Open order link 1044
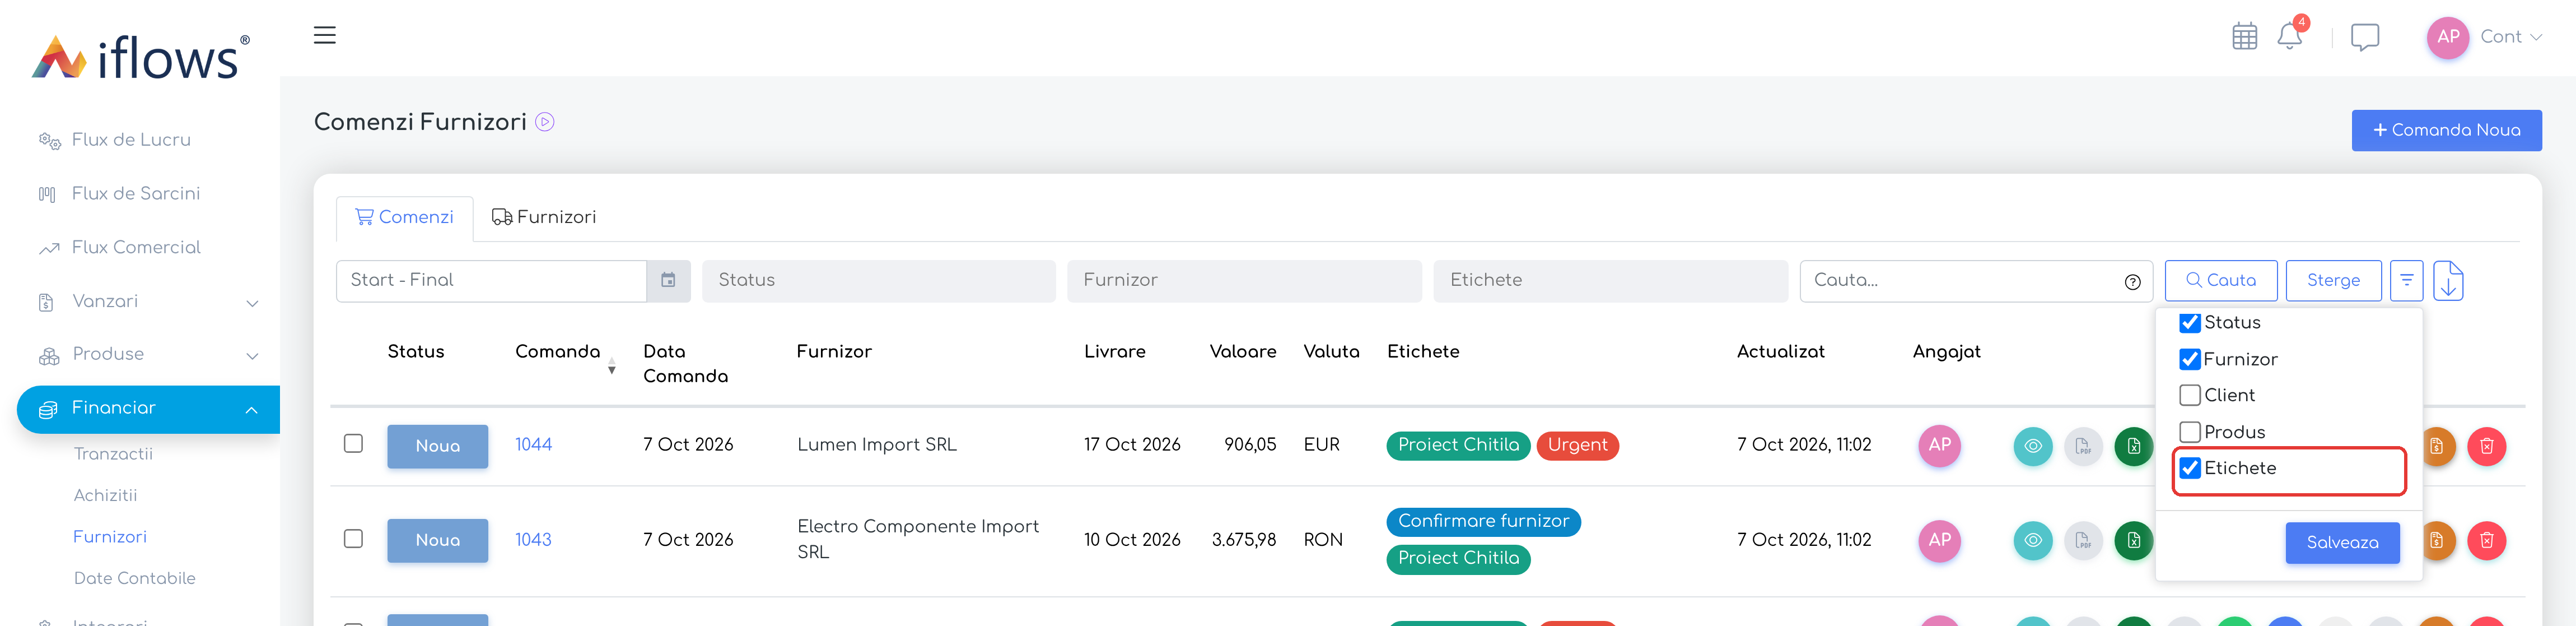The height and width of the screenshot is (626, 2576). pos(533,445)
